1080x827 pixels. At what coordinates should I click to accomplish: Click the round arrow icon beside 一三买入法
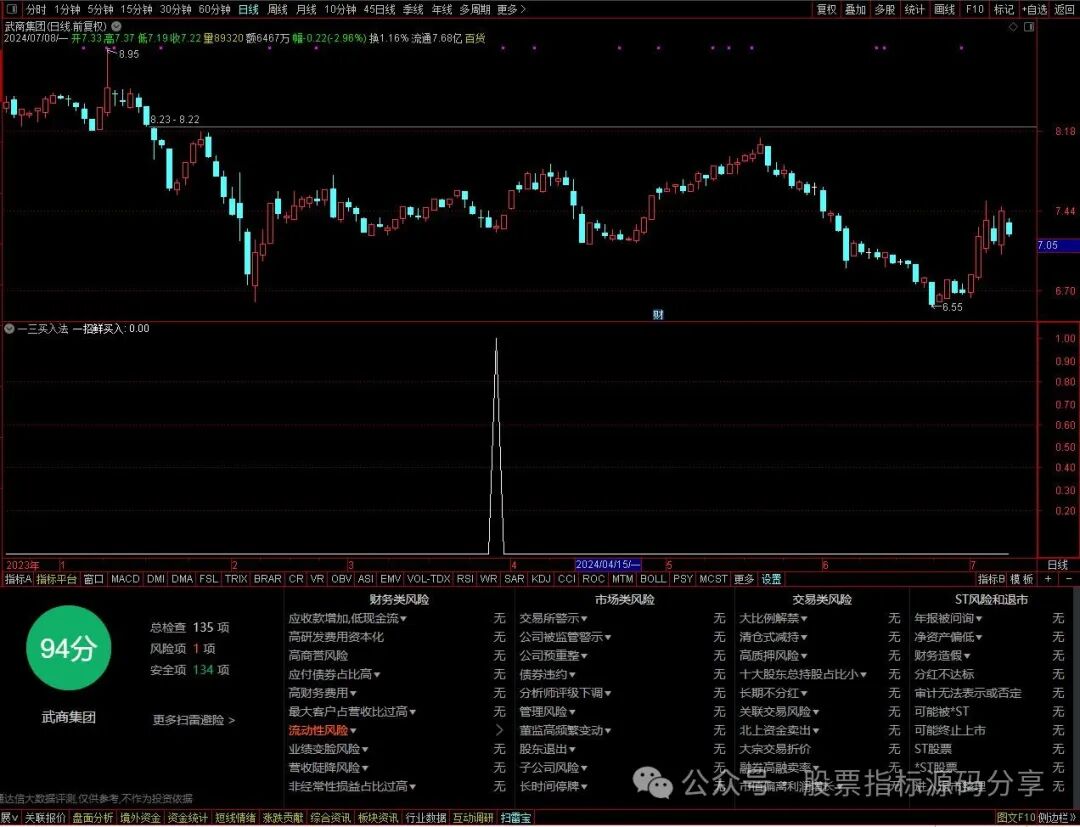[x=9, y=329]
